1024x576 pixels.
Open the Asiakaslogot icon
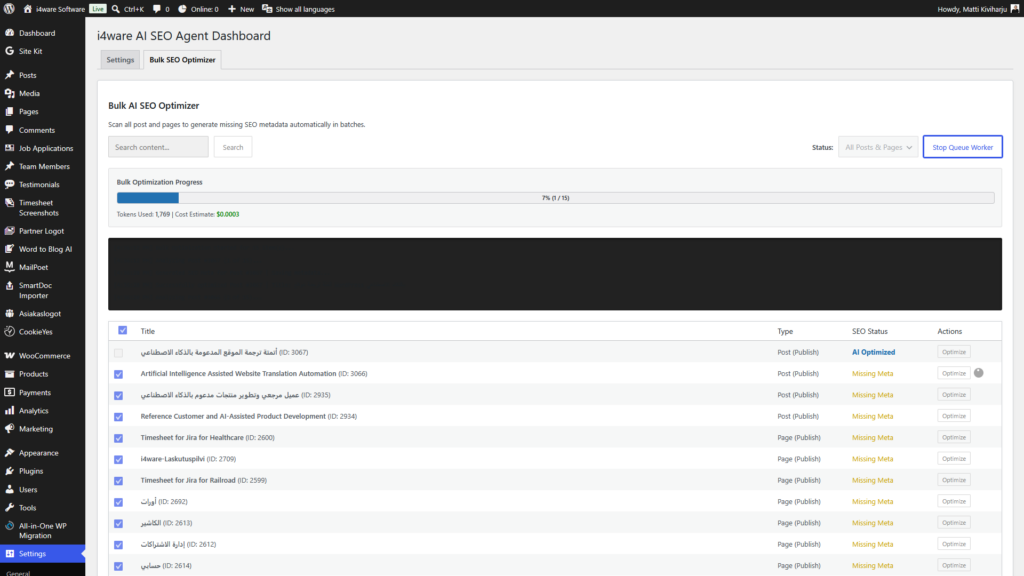tap(10, 313)
